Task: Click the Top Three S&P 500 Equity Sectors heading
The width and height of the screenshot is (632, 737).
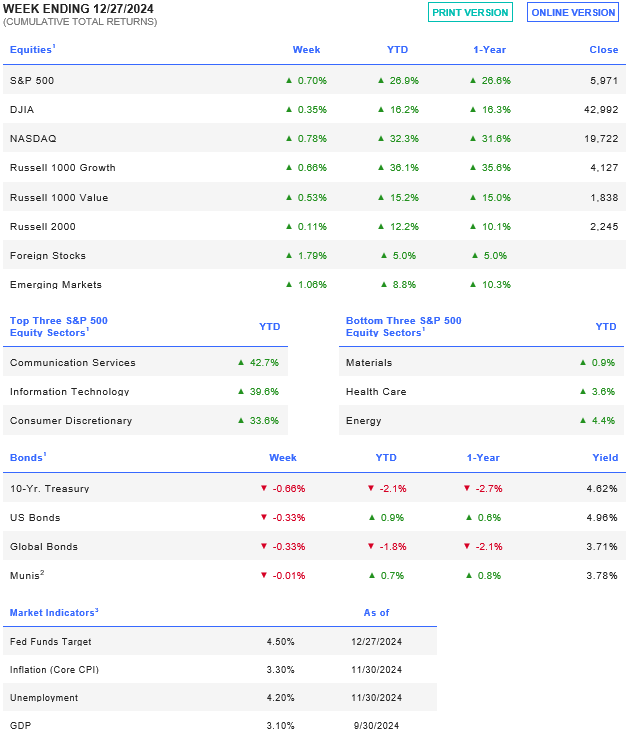Action: (59, 327)
